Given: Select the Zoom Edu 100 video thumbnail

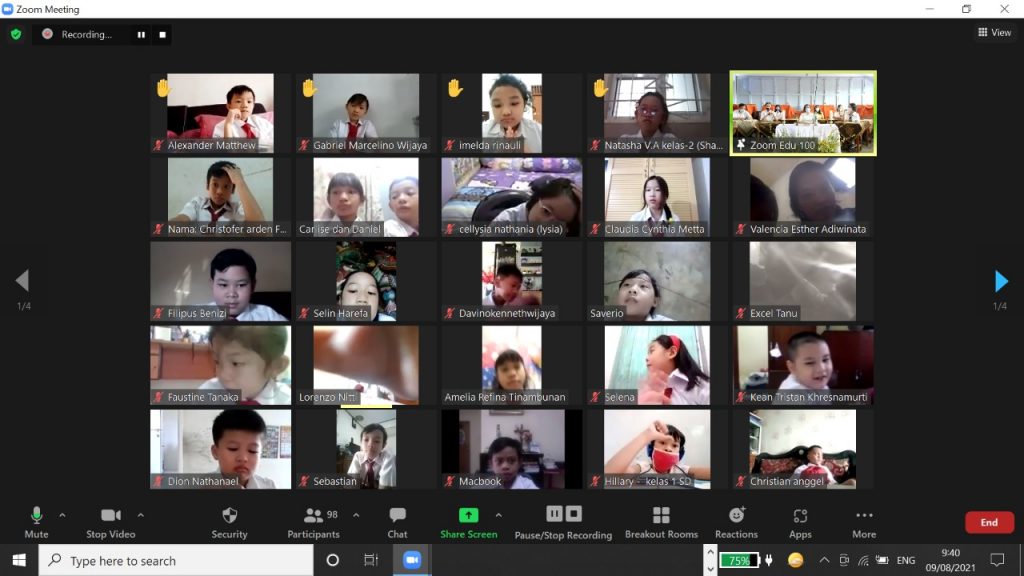Looking at the screenshot, I should 803,112.
